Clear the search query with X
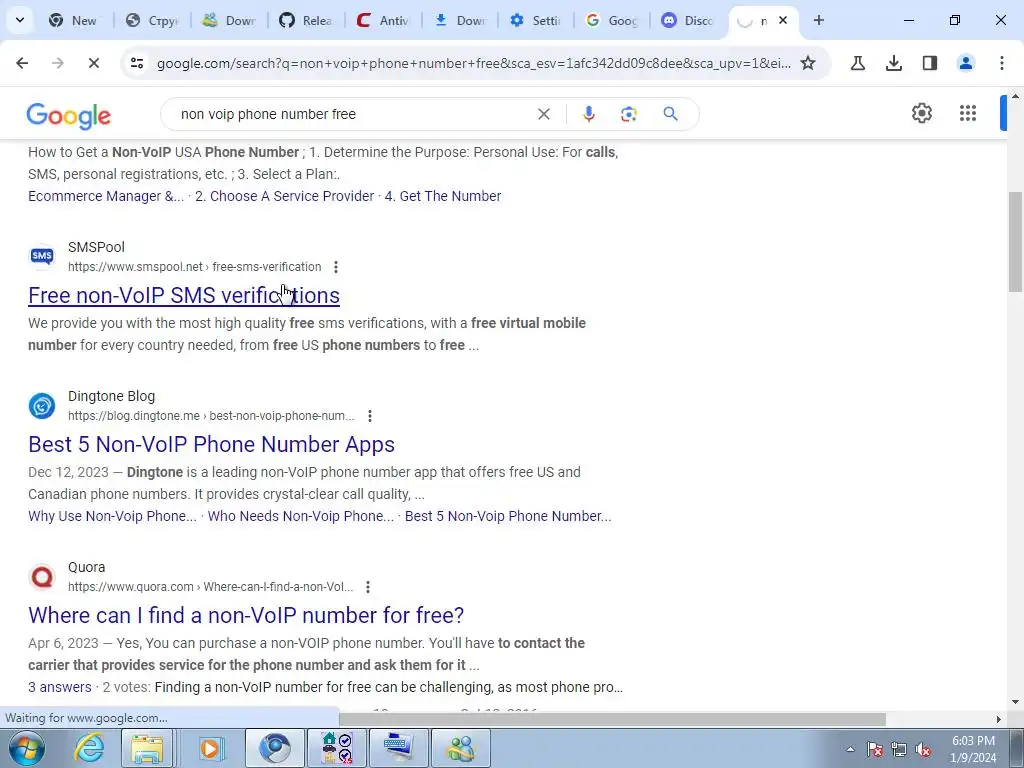 pos(543,114)
